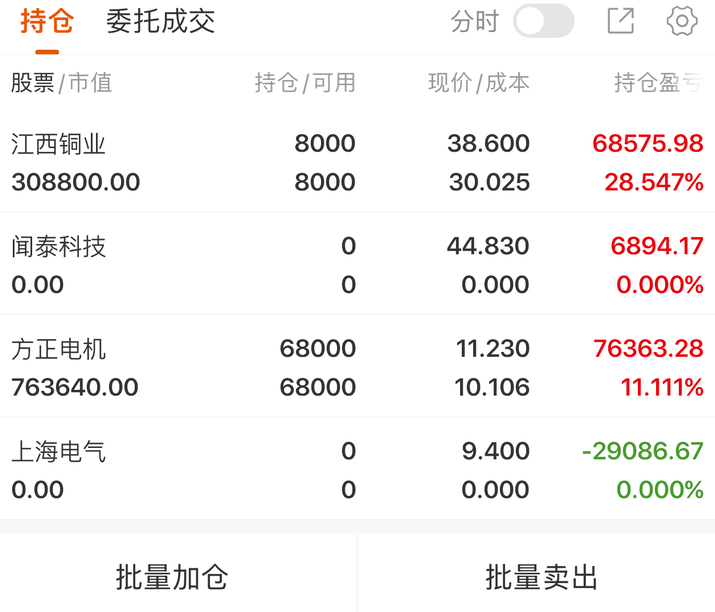Click profit percentage 28.547%
The width and height of the screenshot is (715, 612).
coord(654,182)
